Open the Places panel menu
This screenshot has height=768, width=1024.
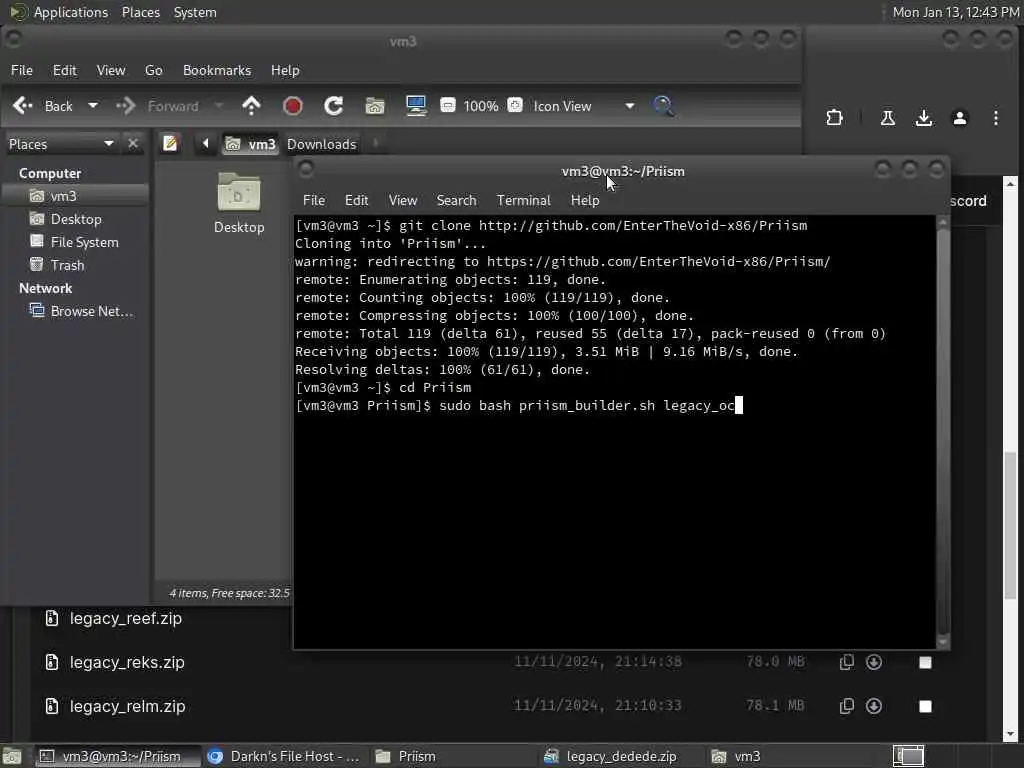pos(141,12)
